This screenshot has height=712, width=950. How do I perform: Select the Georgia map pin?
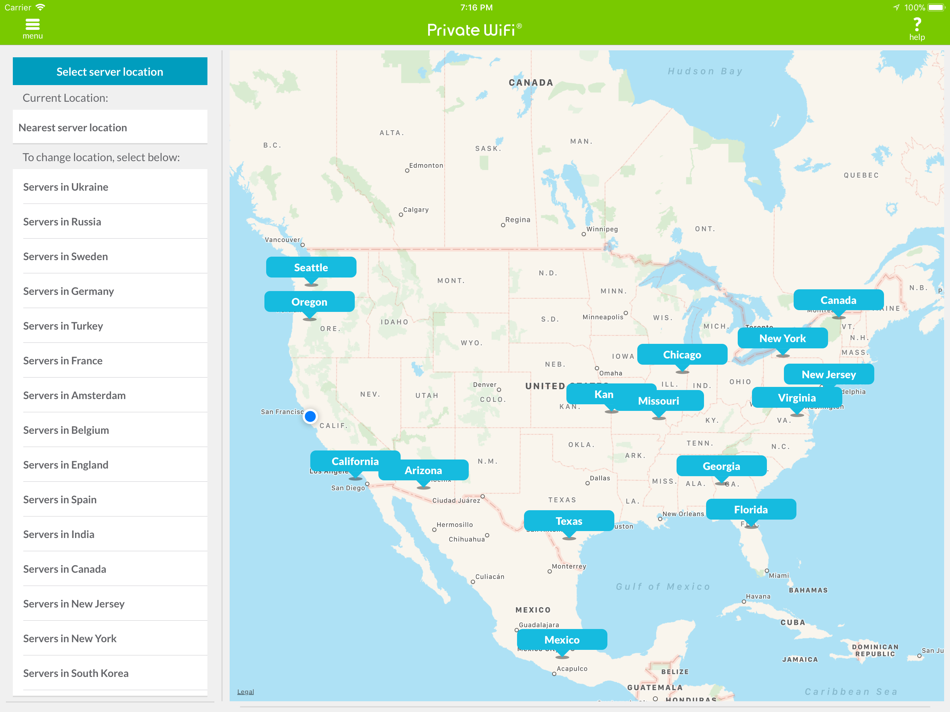[721, 466]
